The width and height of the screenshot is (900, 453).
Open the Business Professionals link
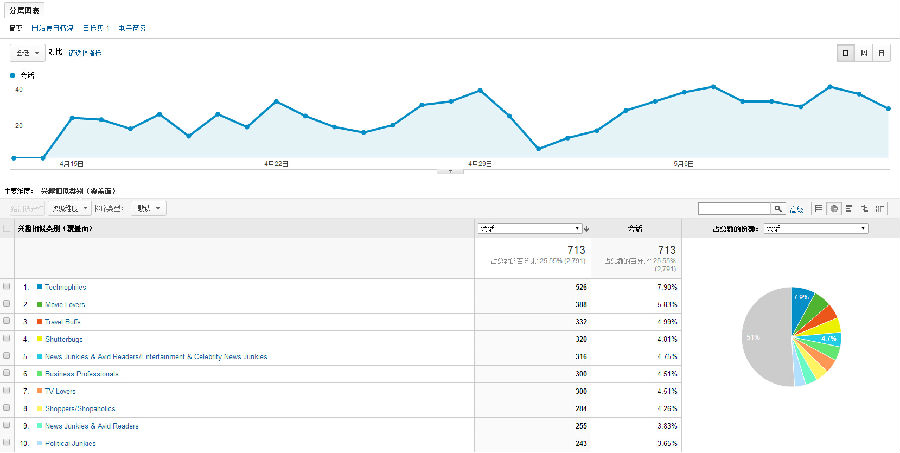tap(78, 374)
